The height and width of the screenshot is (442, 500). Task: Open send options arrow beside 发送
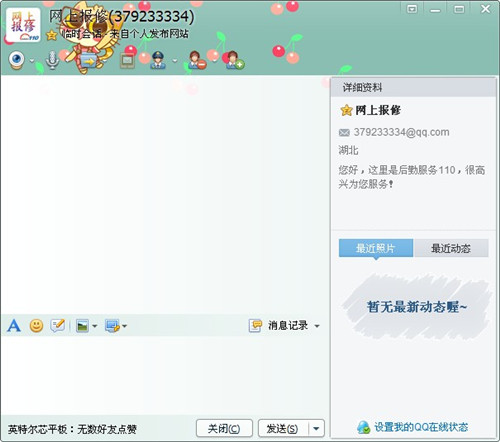pyautogui.click(x=316, y=428)
